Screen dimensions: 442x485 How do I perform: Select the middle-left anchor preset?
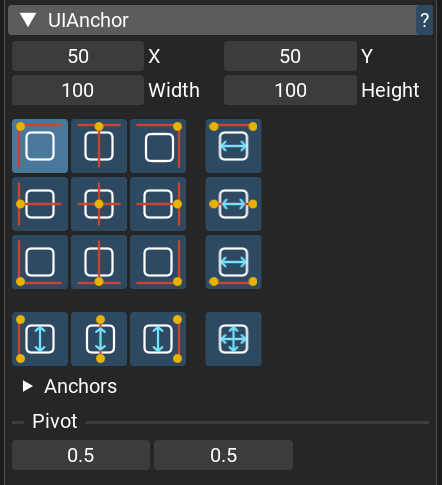40,204
